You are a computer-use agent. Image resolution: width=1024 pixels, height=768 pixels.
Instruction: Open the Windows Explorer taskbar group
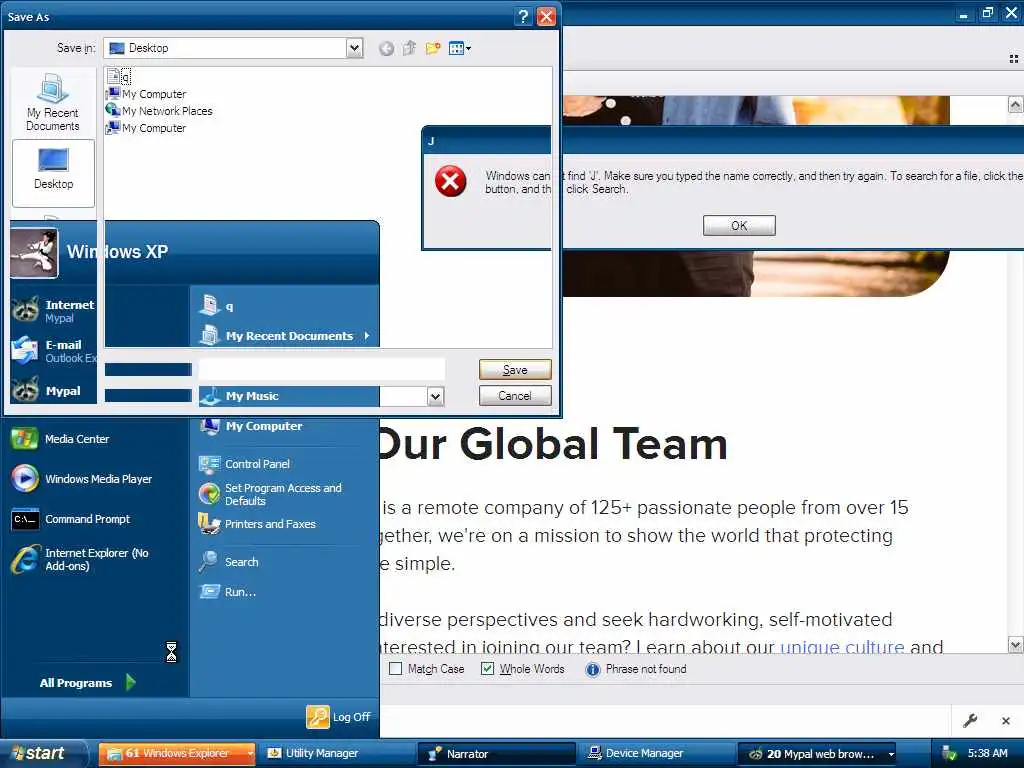(178, 754)
